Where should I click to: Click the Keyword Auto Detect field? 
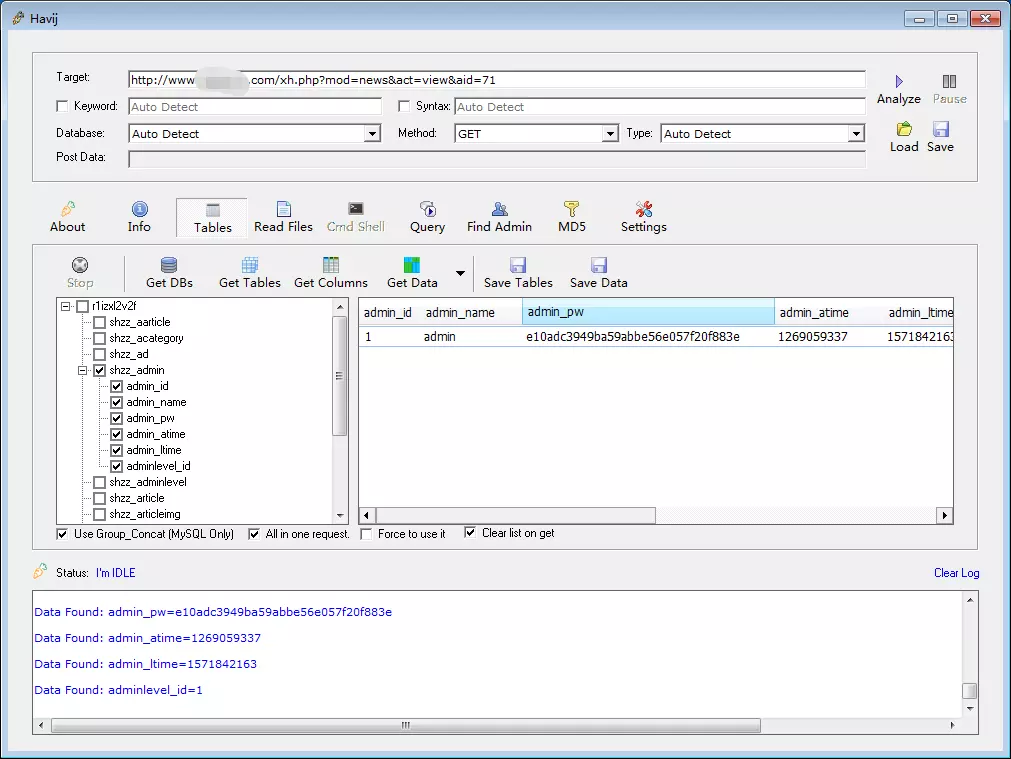255,106
